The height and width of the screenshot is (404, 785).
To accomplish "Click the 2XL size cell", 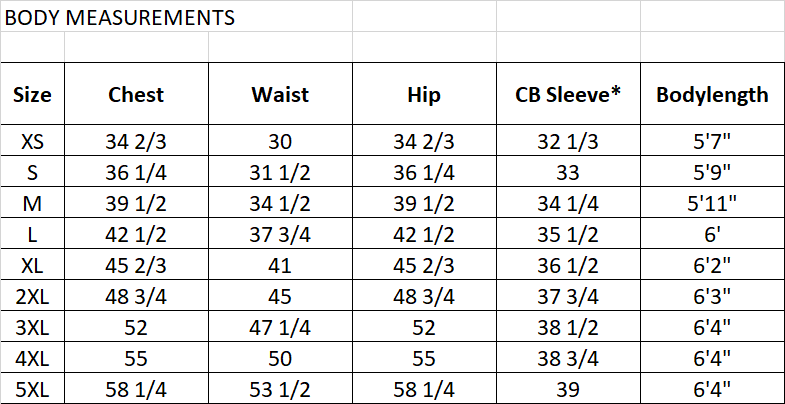I will 32,296.
